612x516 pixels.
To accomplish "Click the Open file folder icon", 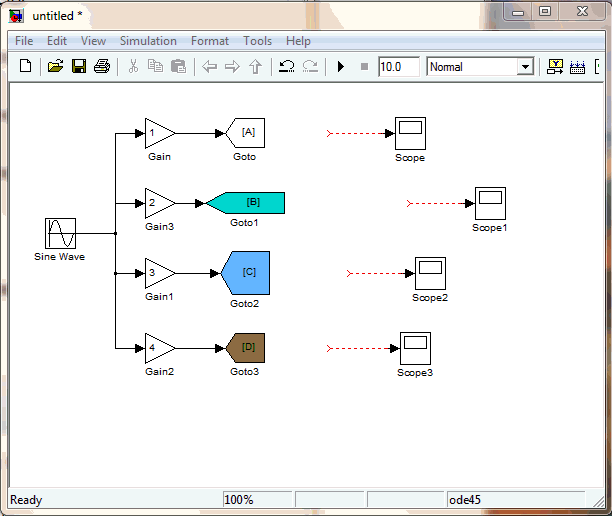I will 56,67.
